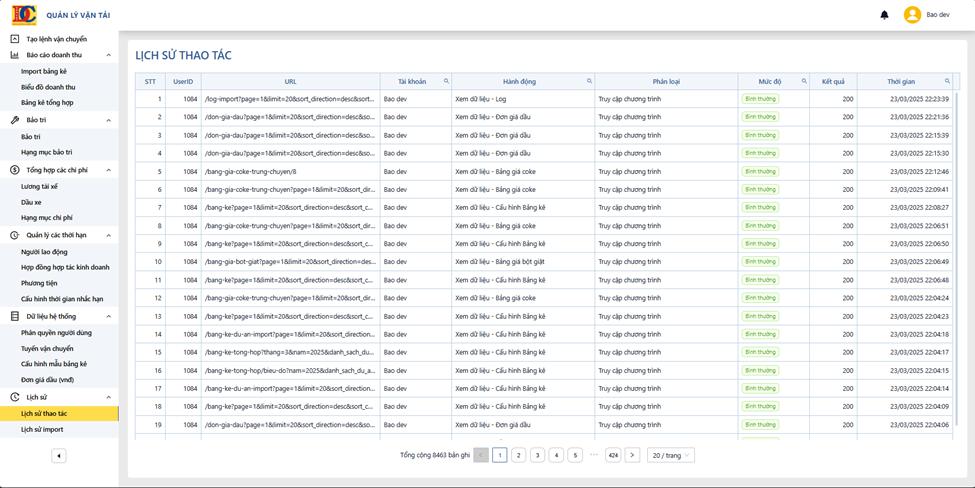Click the table vertical scrollbar

(x=956, y=261)
